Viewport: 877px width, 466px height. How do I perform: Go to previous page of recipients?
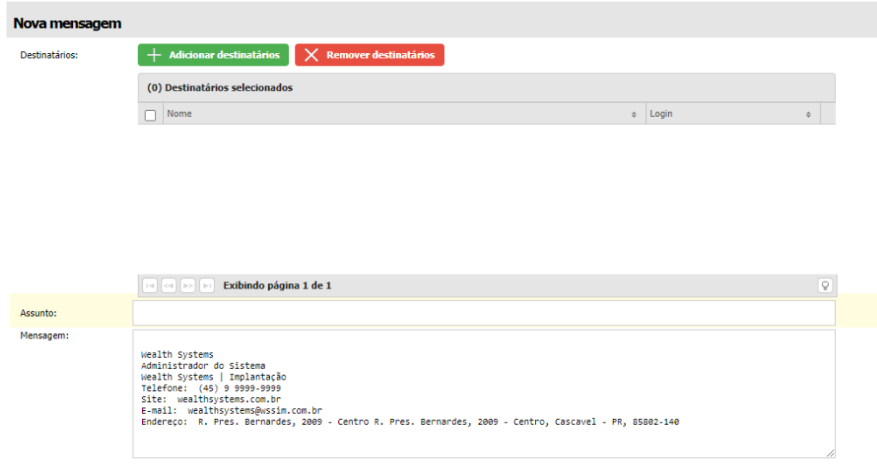[x=168, y=286]
